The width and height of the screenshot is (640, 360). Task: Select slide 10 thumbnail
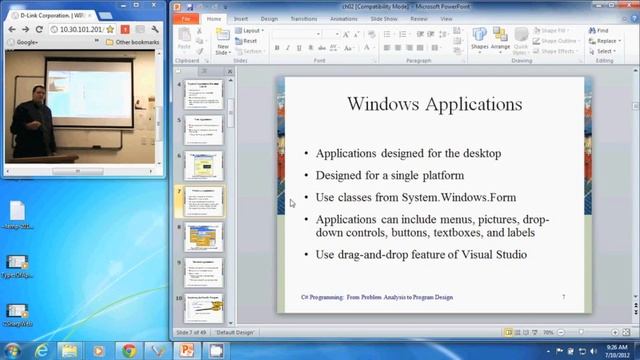pyautogui.click(x=204, y=309)
